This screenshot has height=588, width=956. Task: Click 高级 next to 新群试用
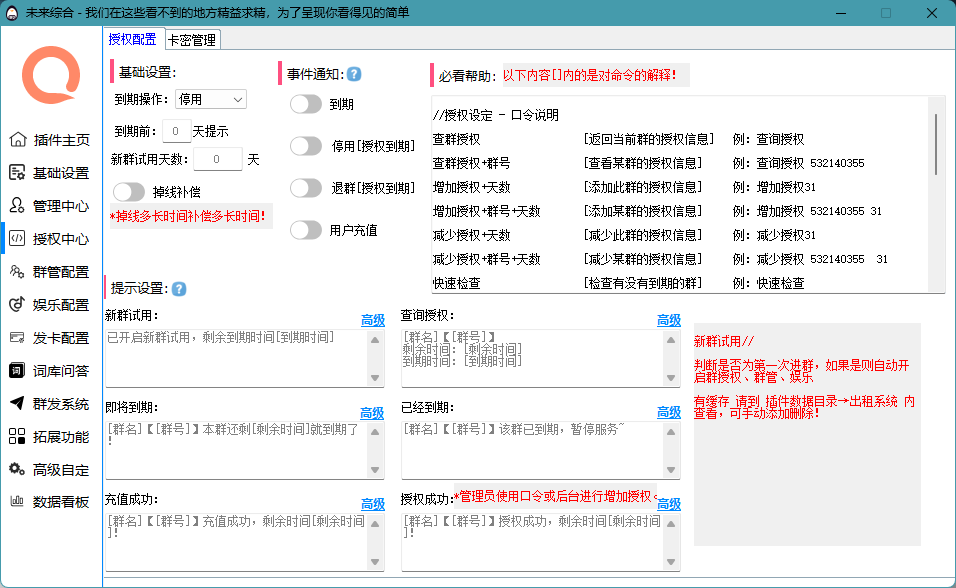coord(372,318)
